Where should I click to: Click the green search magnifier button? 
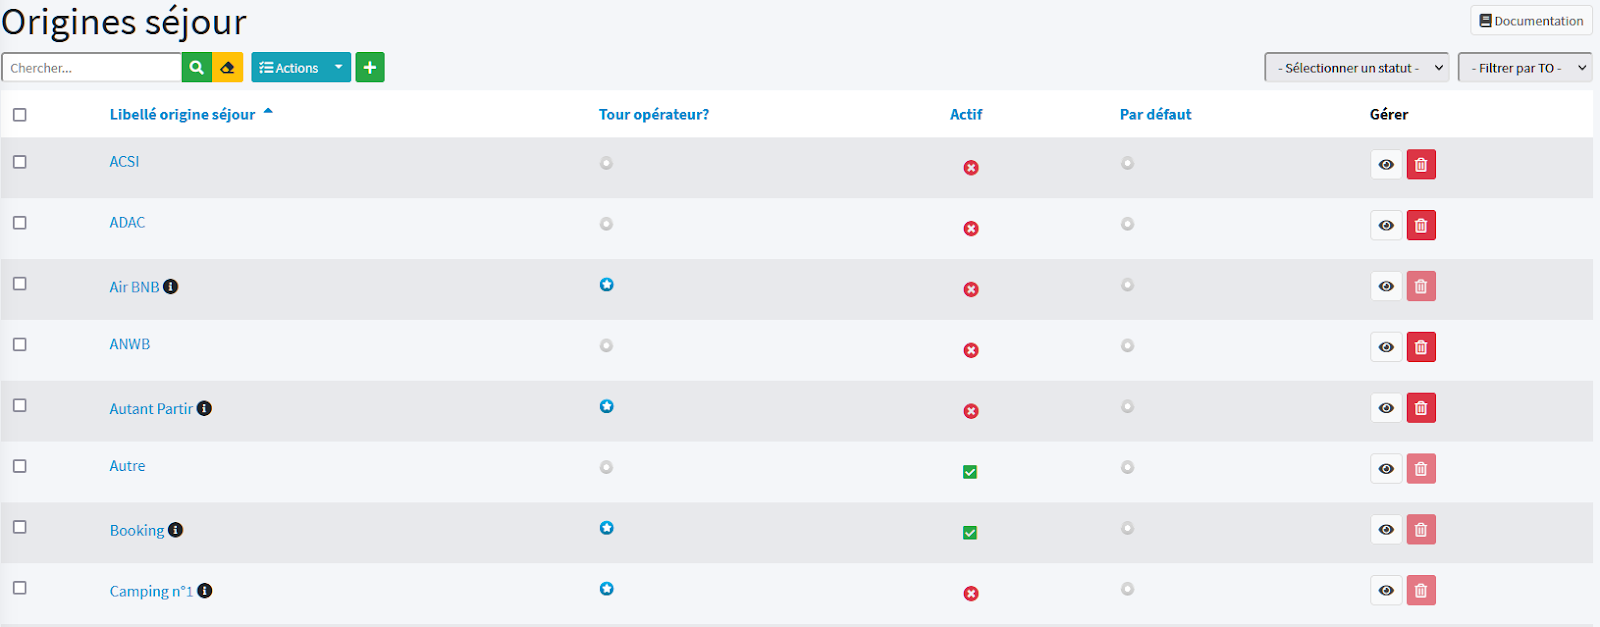[196, 68]
